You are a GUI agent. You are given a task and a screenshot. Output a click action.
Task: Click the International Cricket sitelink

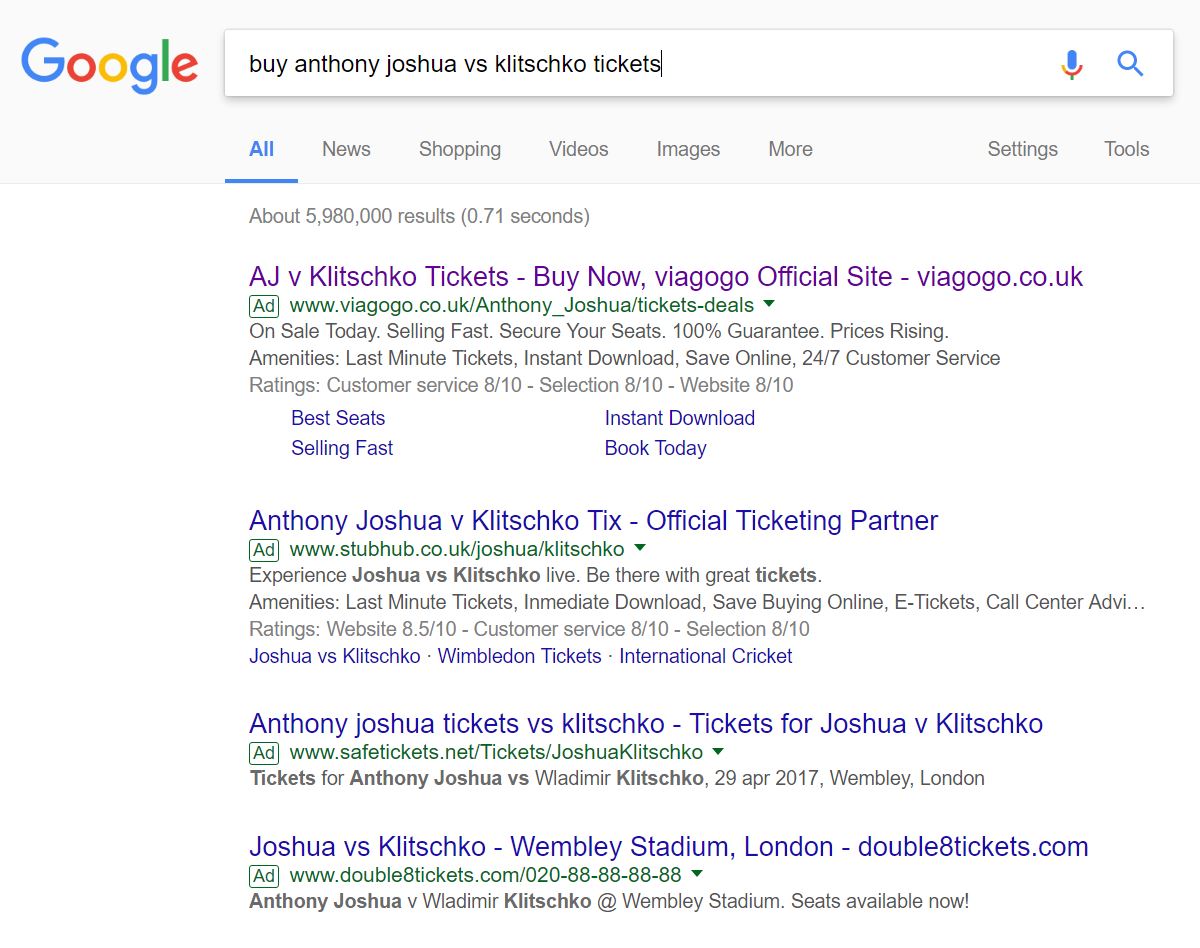pos(706,656)
